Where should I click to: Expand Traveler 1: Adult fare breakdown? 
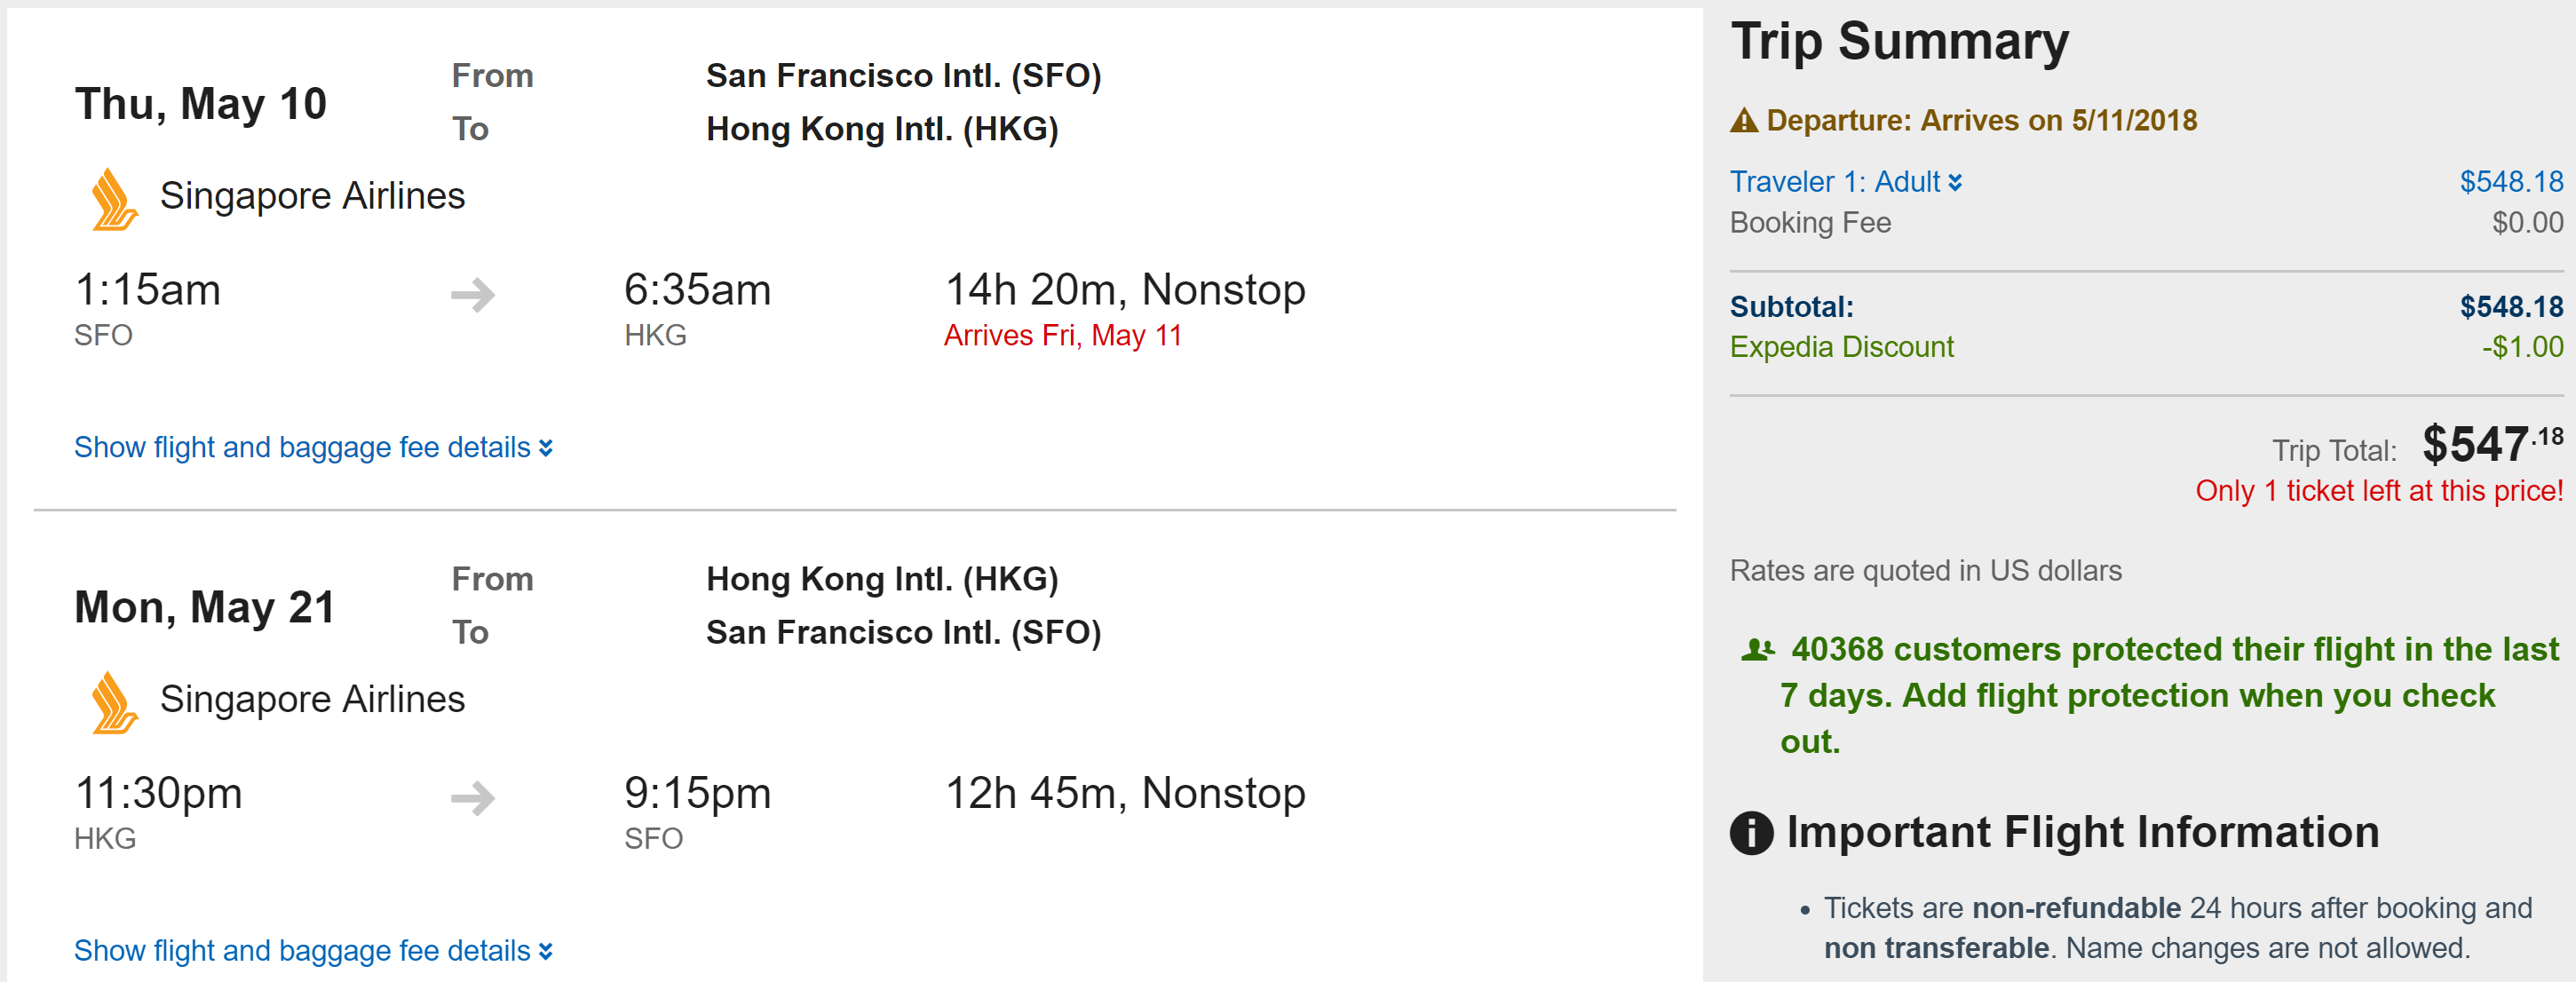tap(1835, 182)
